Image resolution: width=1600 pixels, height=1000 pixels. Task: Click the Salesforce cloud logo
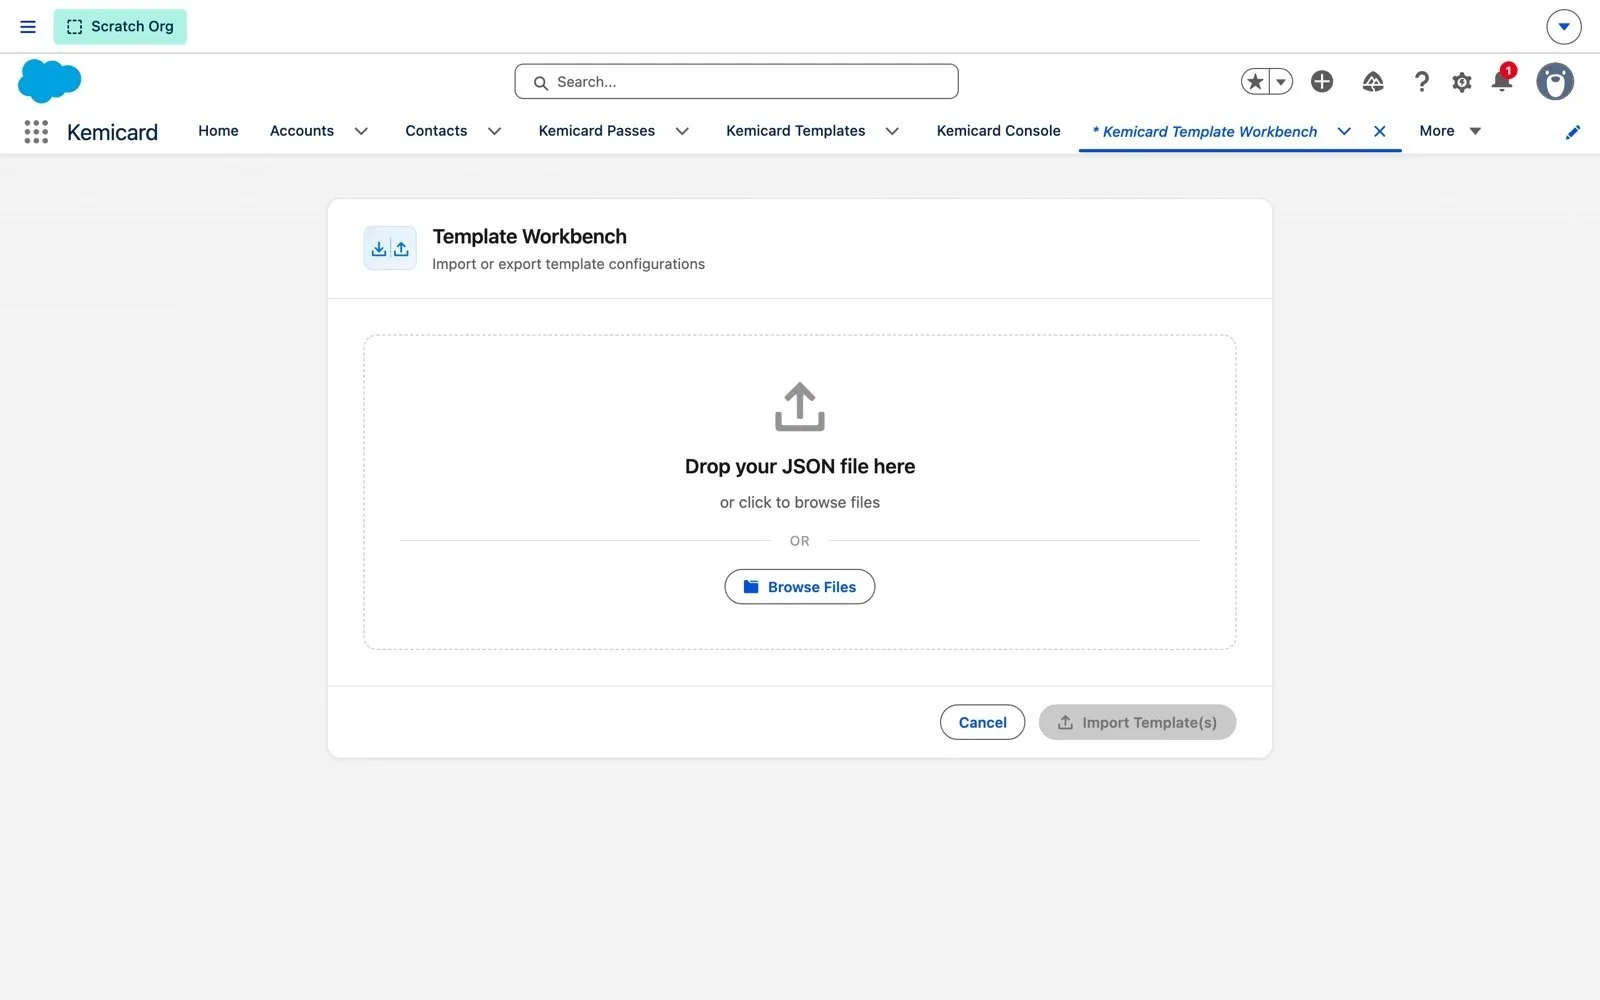[x=49, y=81]
